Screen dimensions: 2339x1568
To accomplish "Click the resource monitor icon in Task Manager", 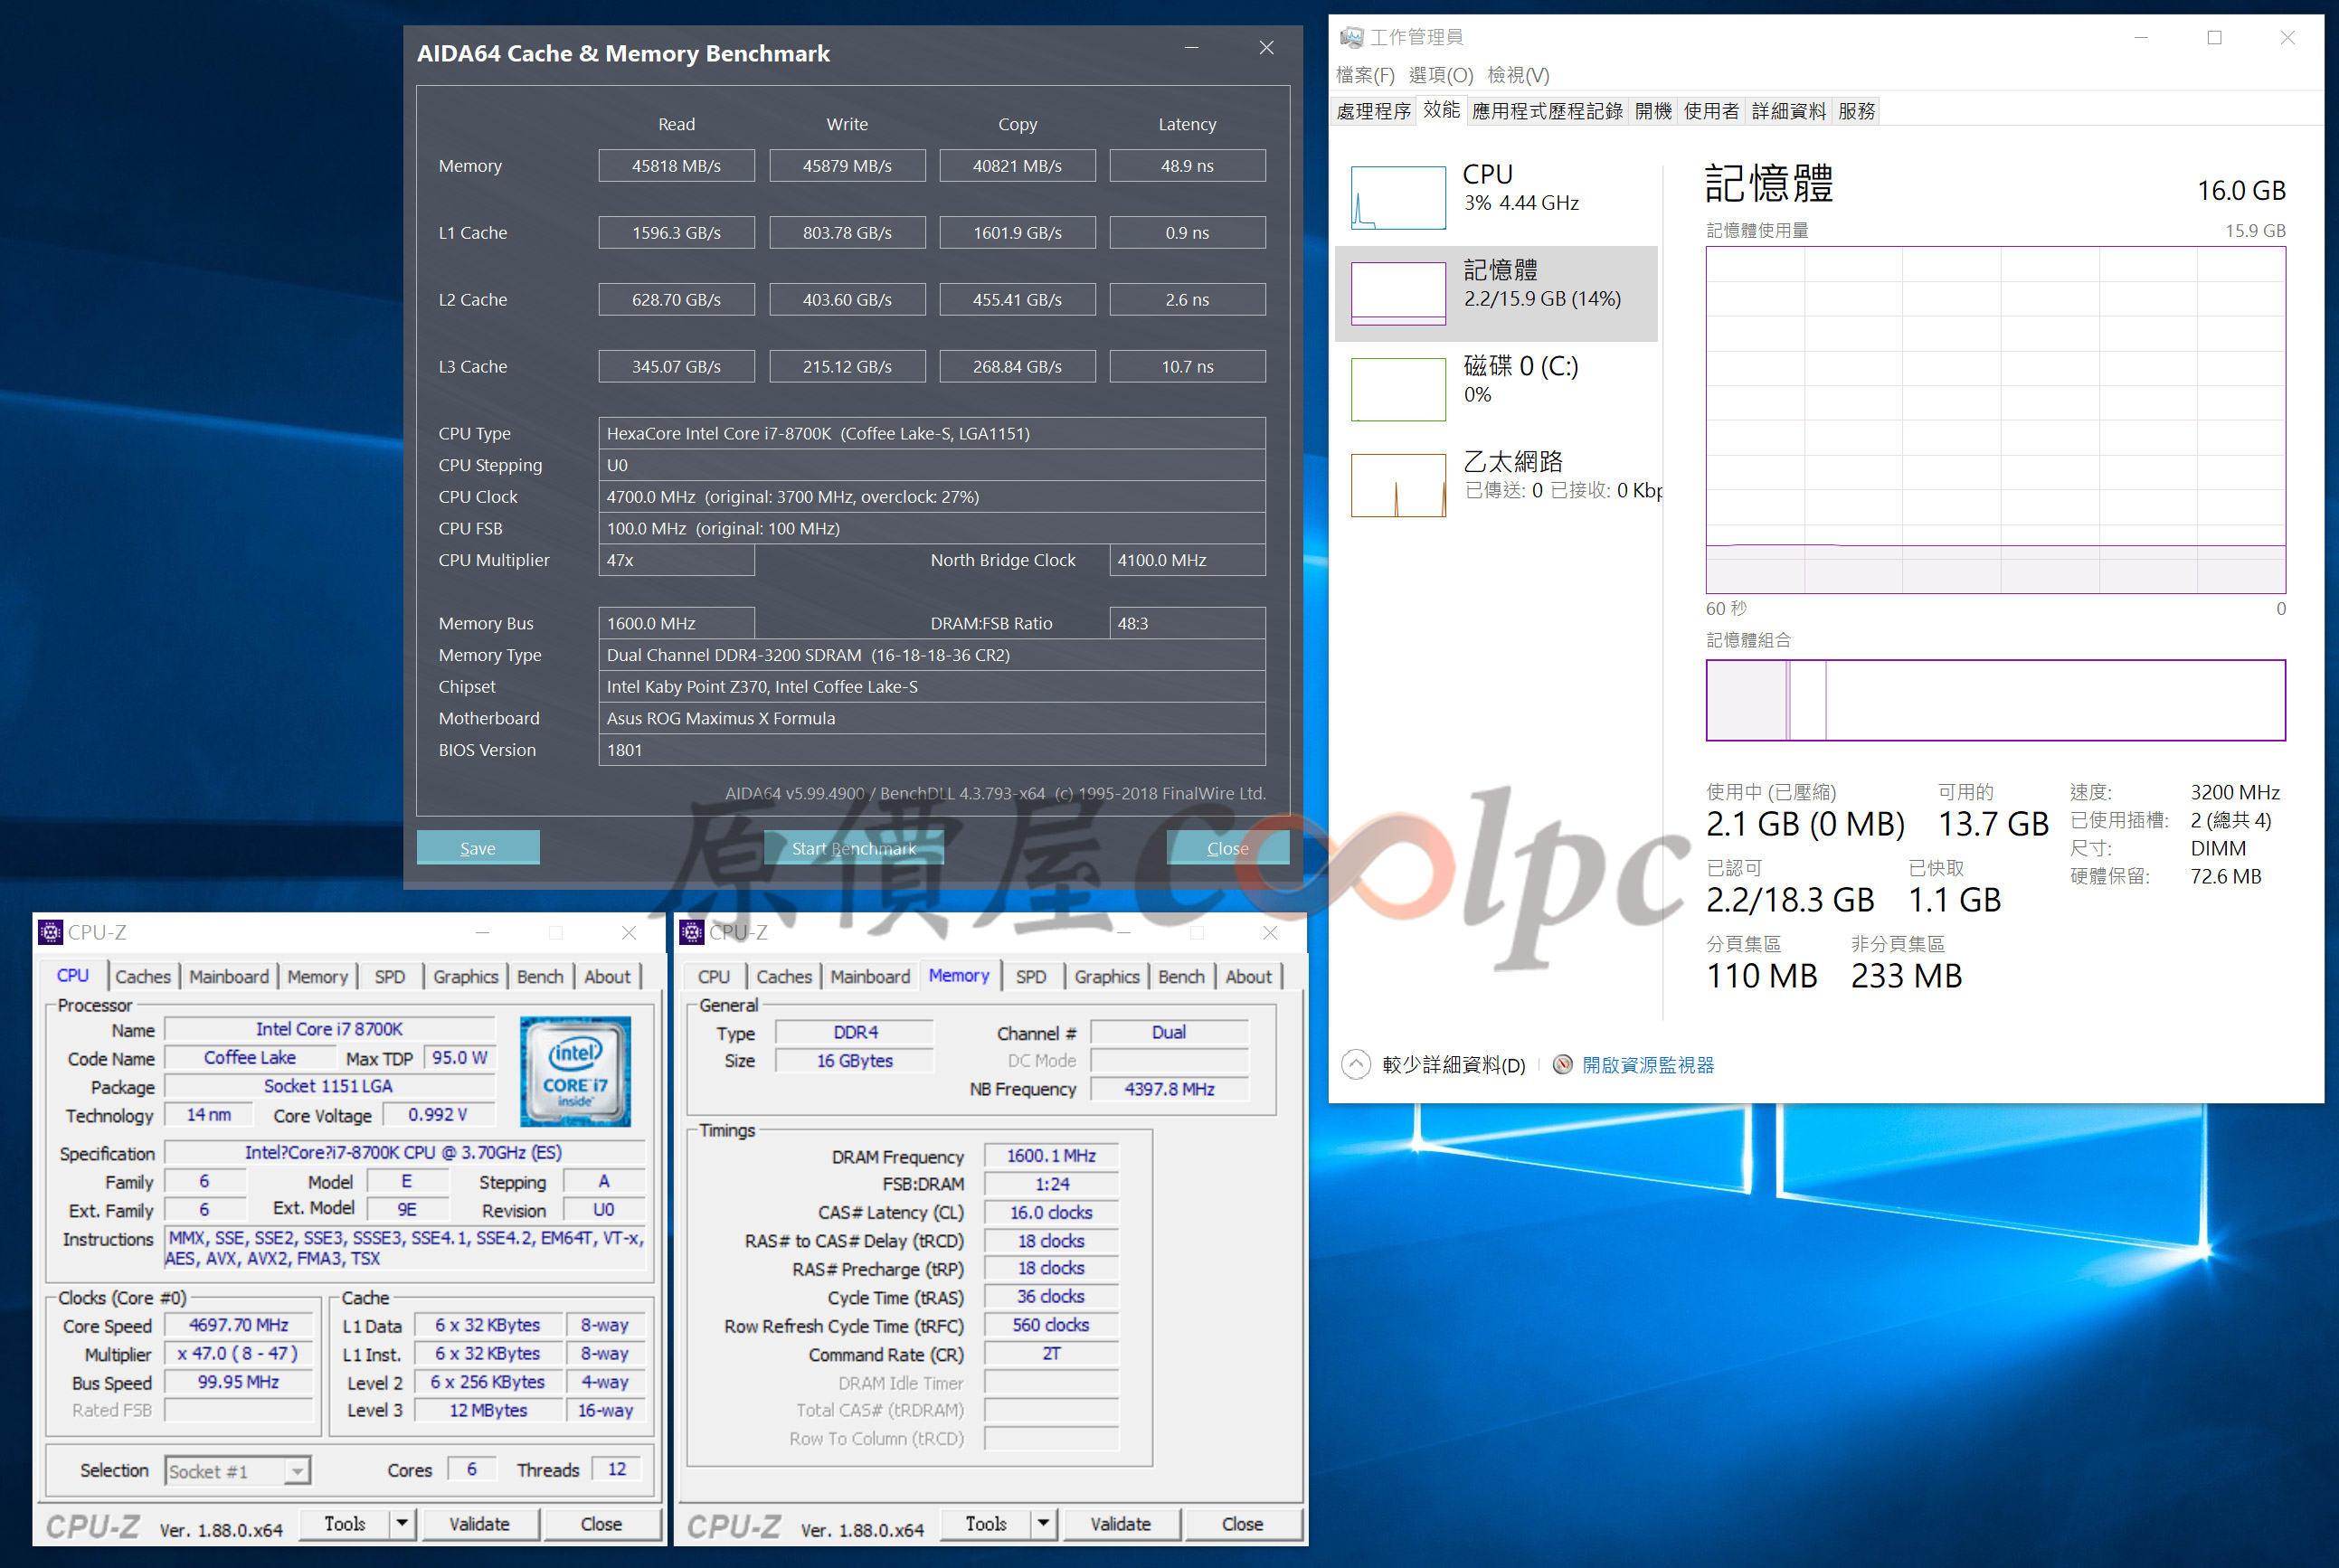I will (x=1562, y=1065).
